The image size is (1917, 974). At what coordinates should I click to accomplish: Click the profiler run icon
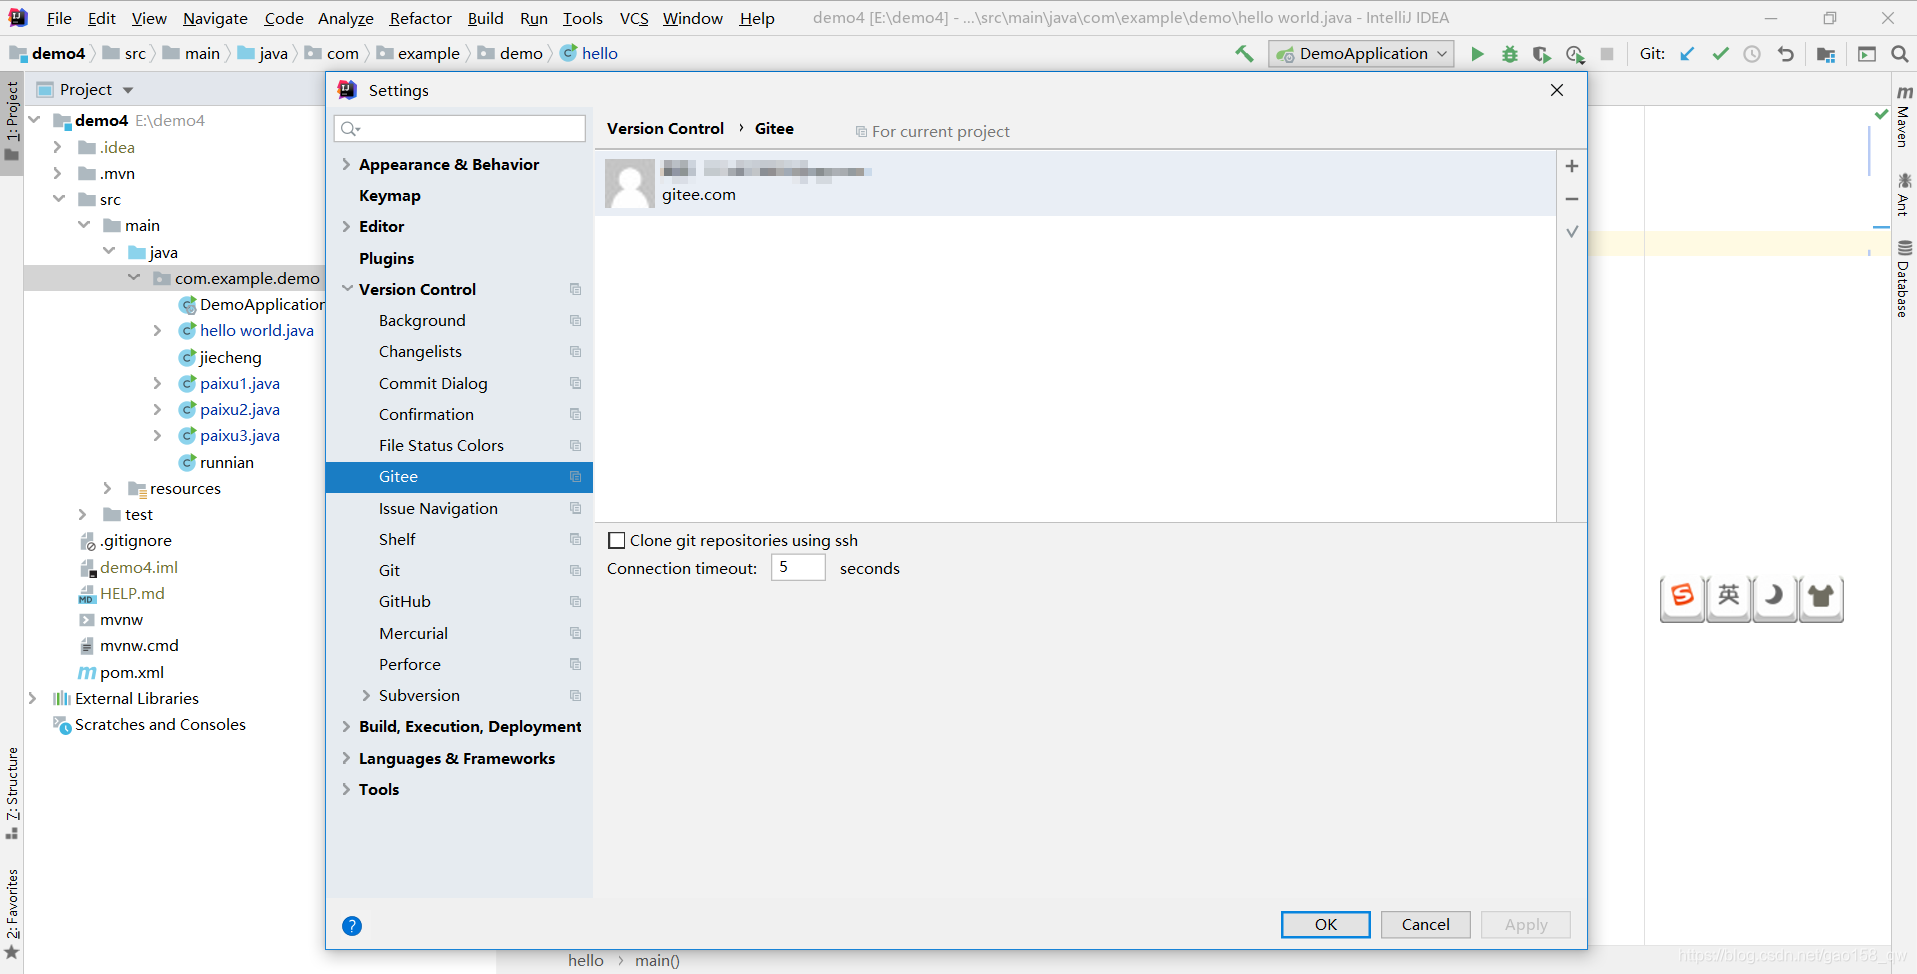(x=1575, y=54)
